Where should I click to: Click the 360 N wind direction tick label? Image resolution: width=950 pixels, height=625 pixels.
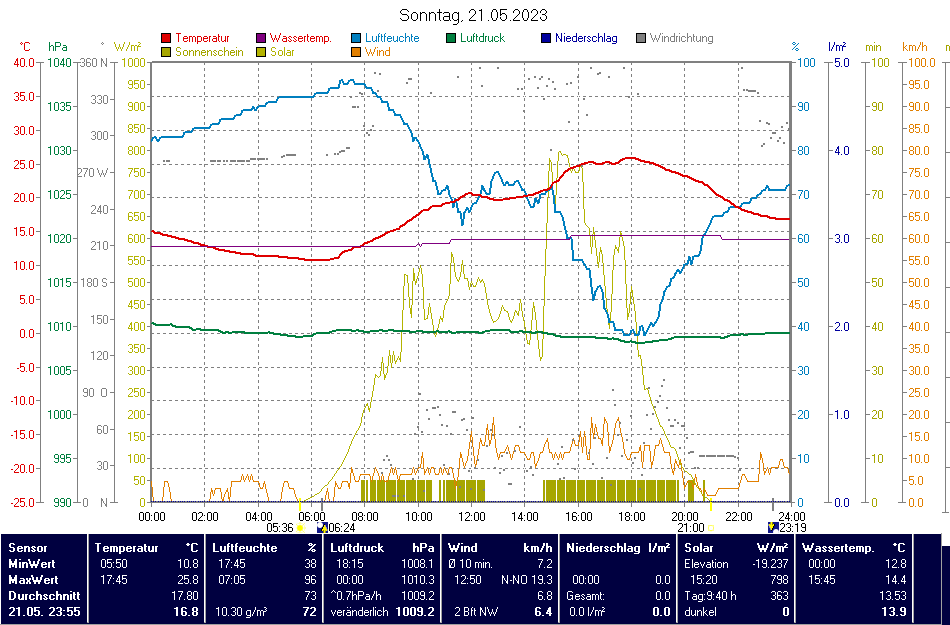pos(93,62)
